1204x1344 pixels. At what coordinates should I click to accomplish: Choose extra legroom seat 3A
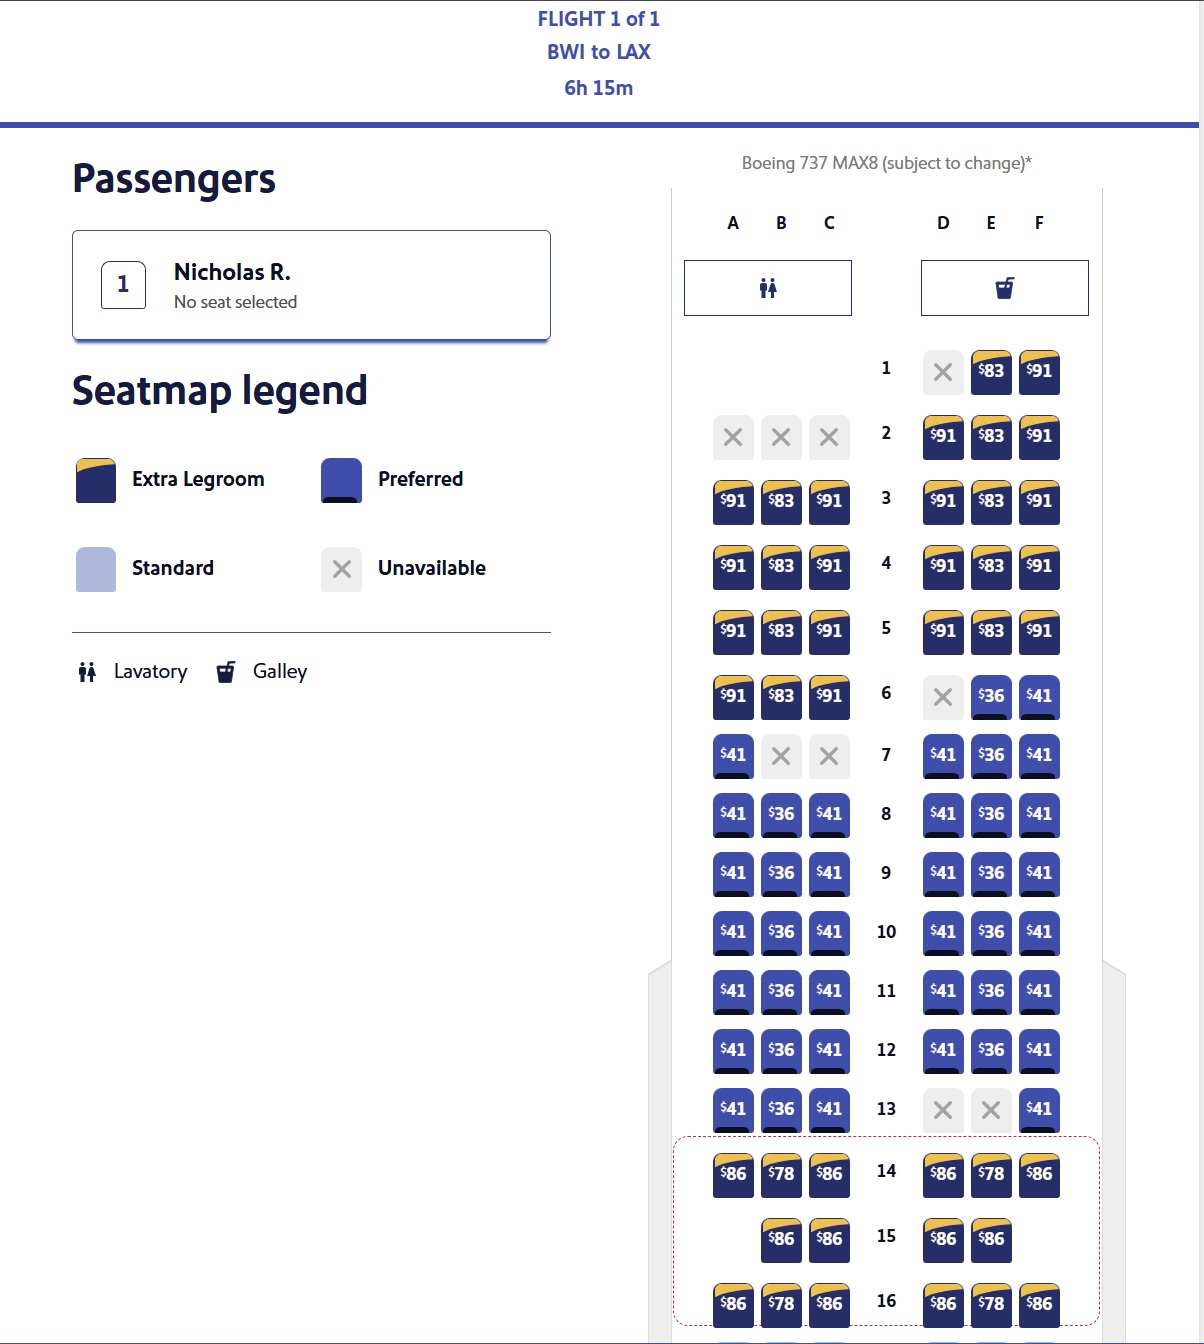pos(733,502)
